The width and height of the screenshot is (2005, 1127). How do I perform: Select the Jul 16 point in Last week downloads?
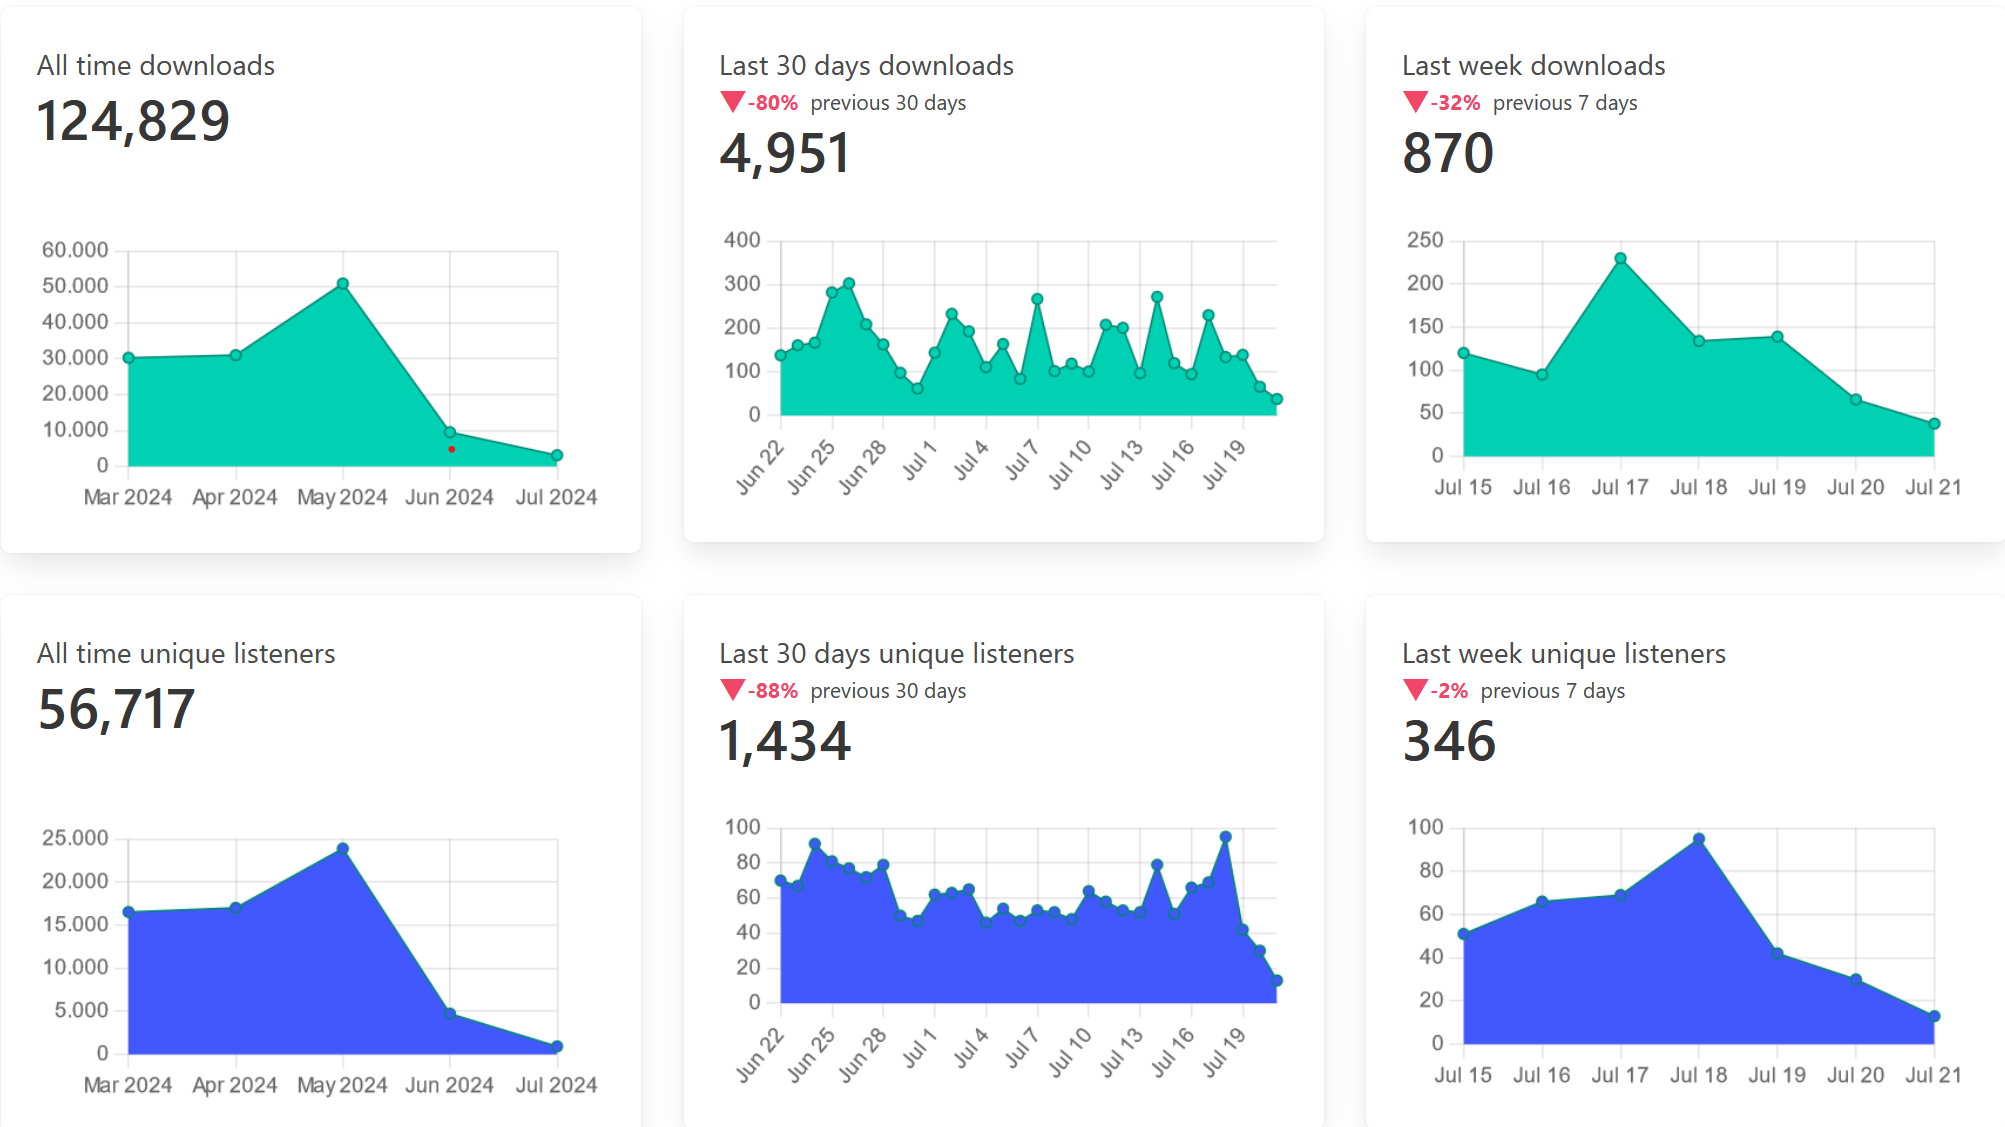[1542, 374]
